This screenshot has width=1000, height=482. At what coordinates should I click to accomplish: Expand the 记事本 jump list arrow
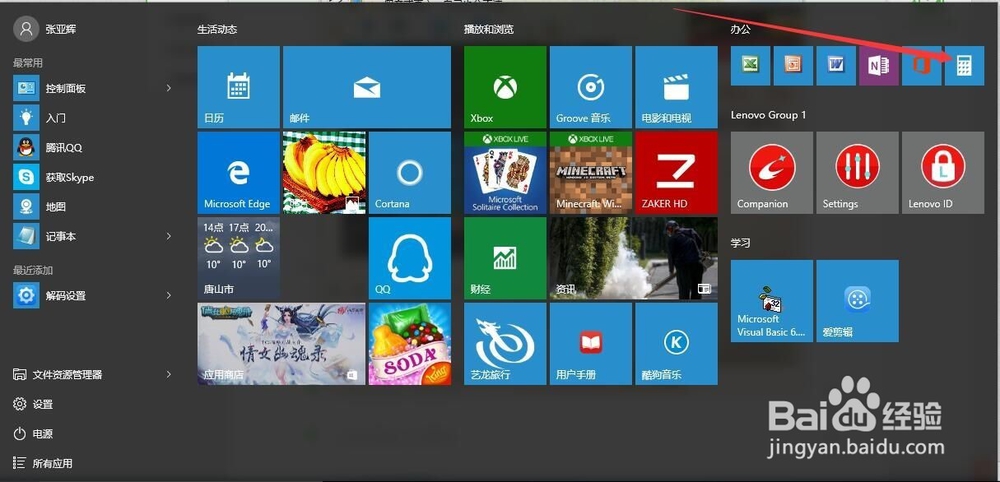pos(168,236)
